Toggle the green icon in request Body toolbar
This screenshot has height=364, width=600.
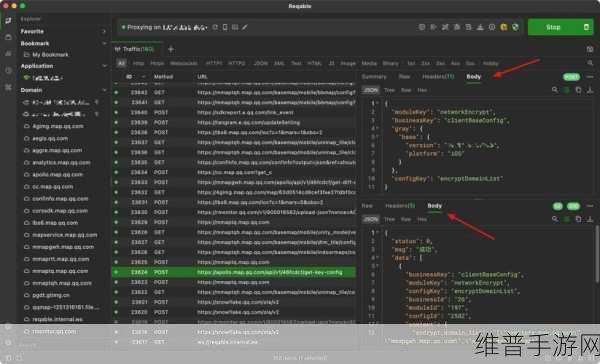[566, 90]
